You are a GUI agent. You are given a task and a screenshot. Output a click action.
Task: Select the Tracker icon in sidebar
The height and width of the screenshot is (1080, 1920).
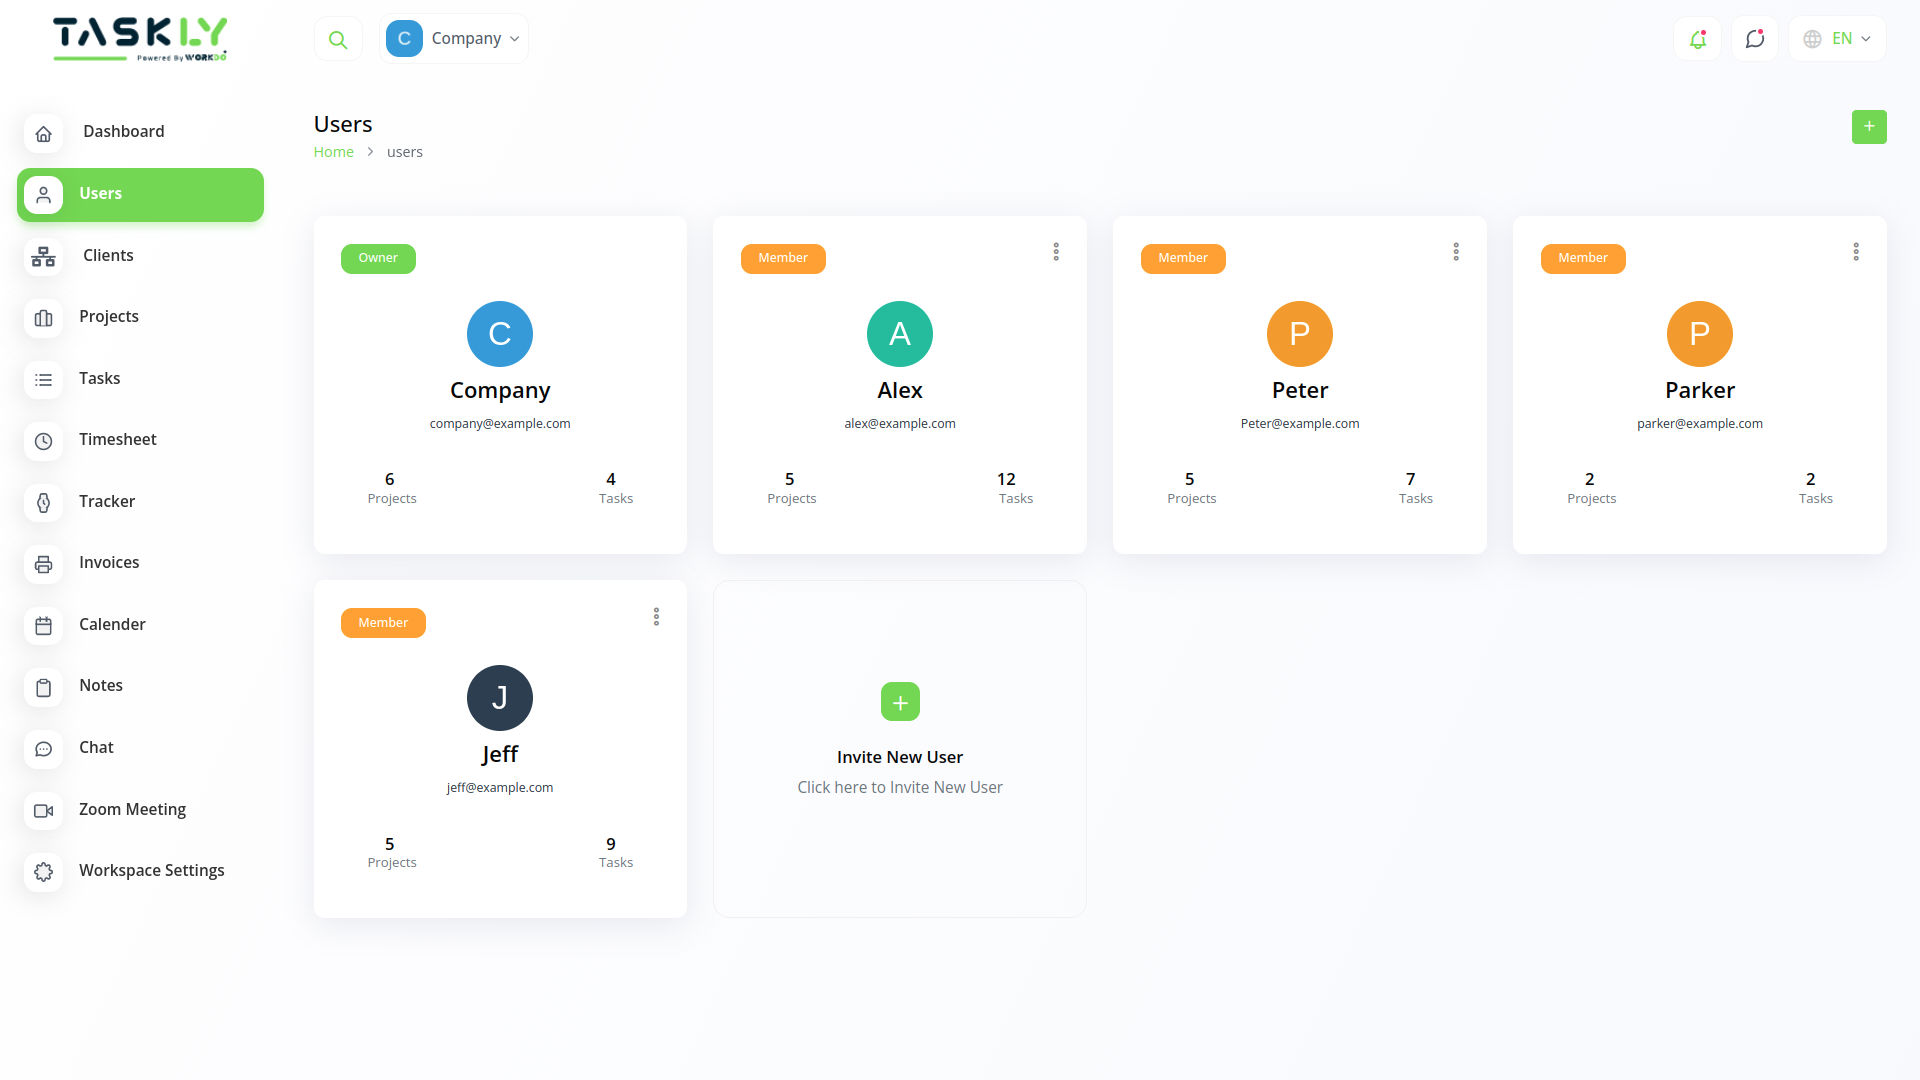click(43, 503)
